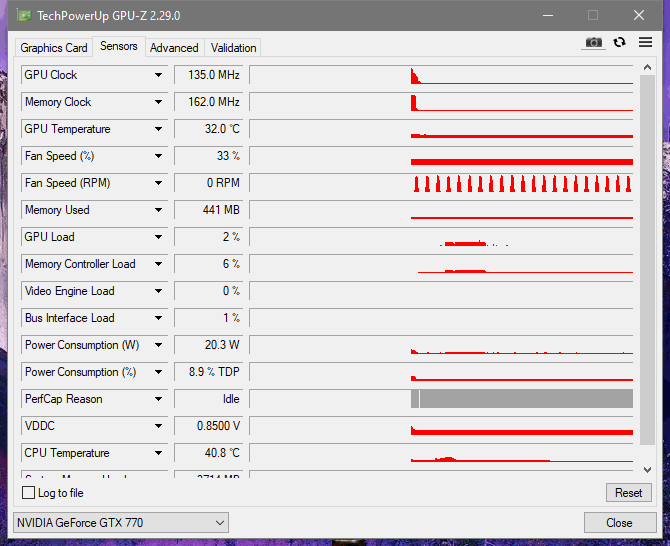The width and height of the screenshot is (670, 546).
Task: Enable the Log to file checkbox
Action: pyautogui.click(x=28, y=493)
